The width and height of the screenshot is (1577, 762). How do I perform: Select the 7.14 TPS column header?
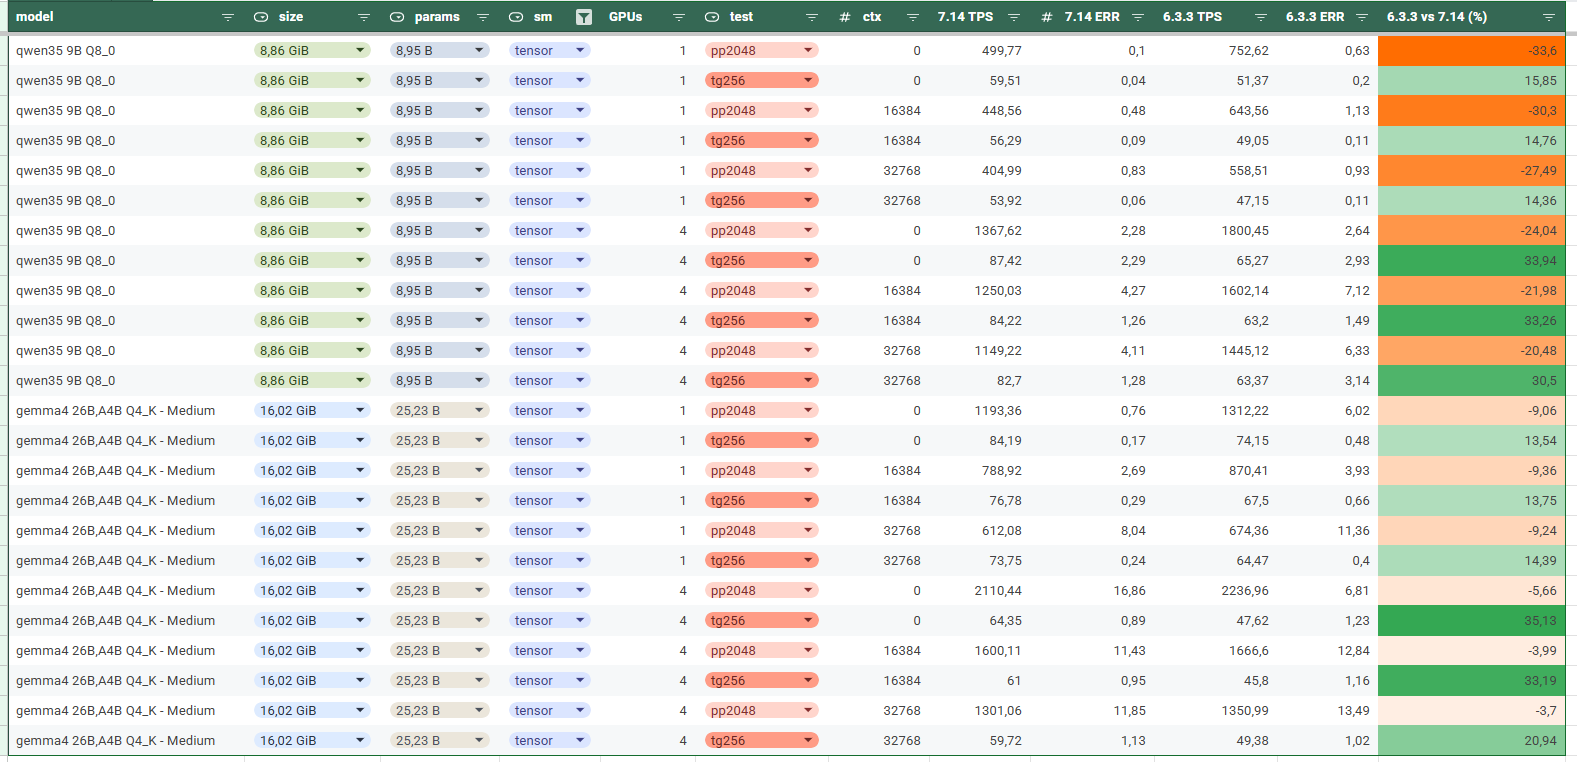click(x=965, y=17)
